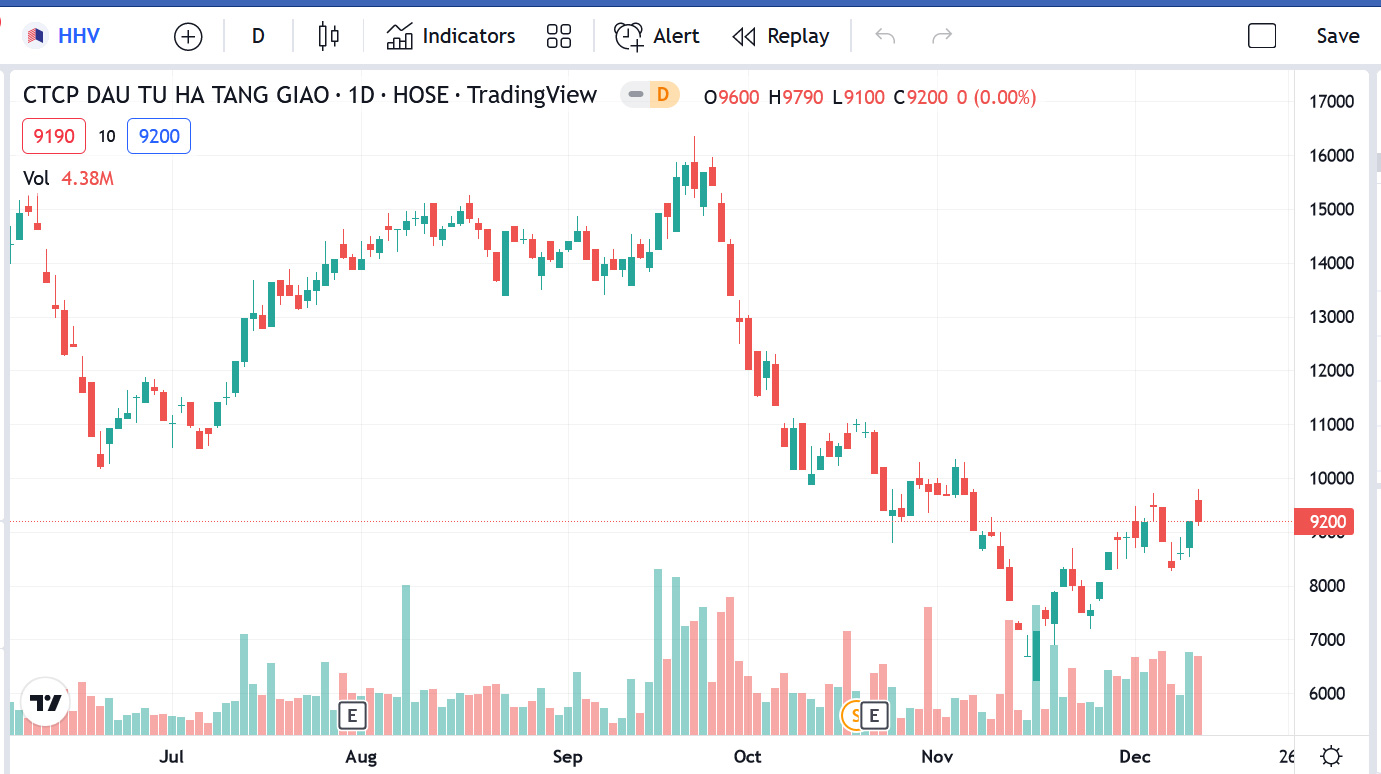Image resolution: width=1381 pixels, height=774 pixels.
Task: Save the chart layout
Action: [x=1338, y=37]
